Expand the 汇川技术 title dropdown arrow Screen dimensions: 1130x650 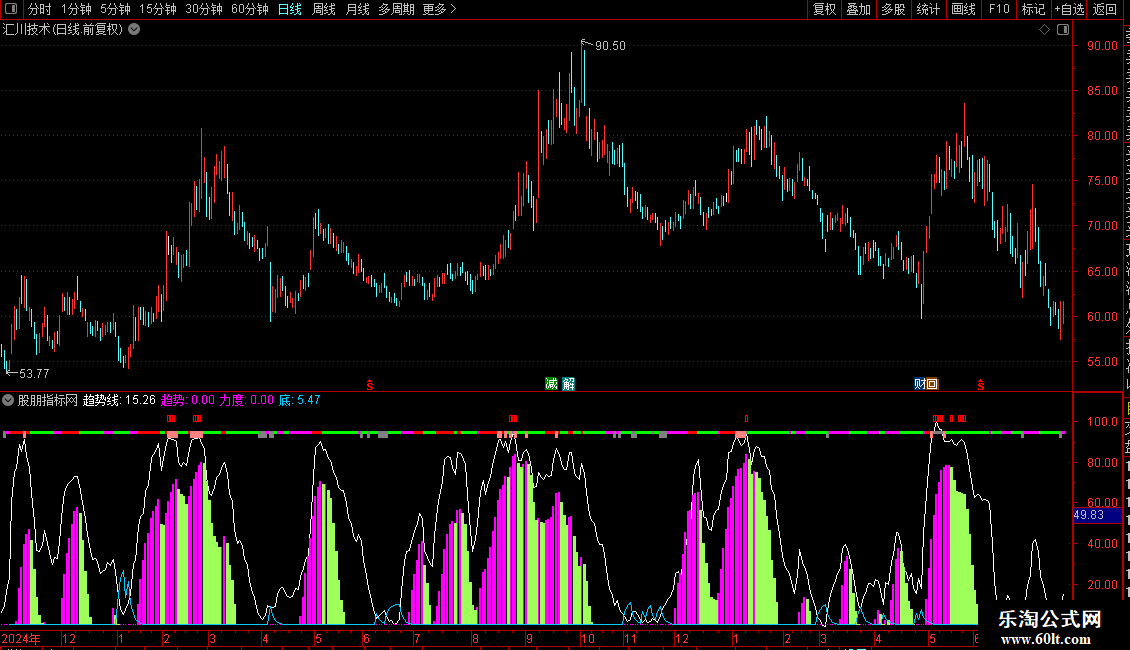pos(134,30)
